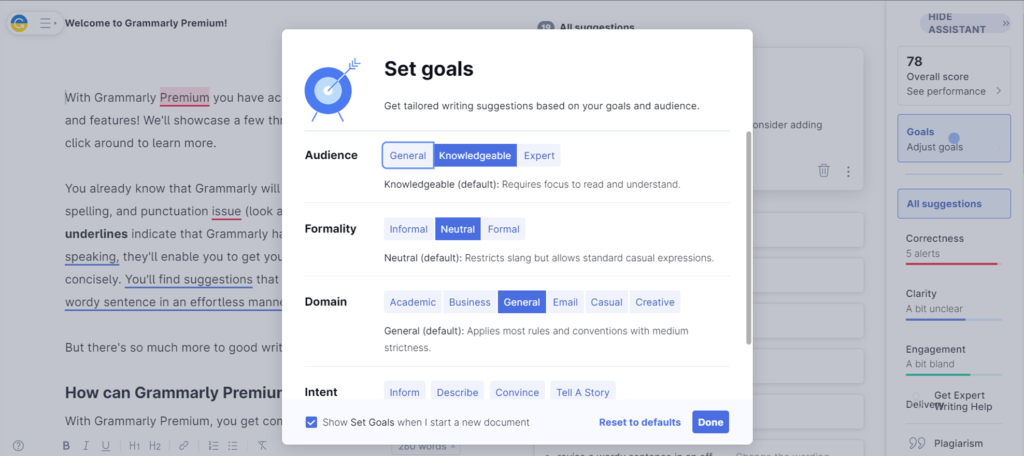Choose Casual domain
The image size is (1024, 456).
coord(607,302)
